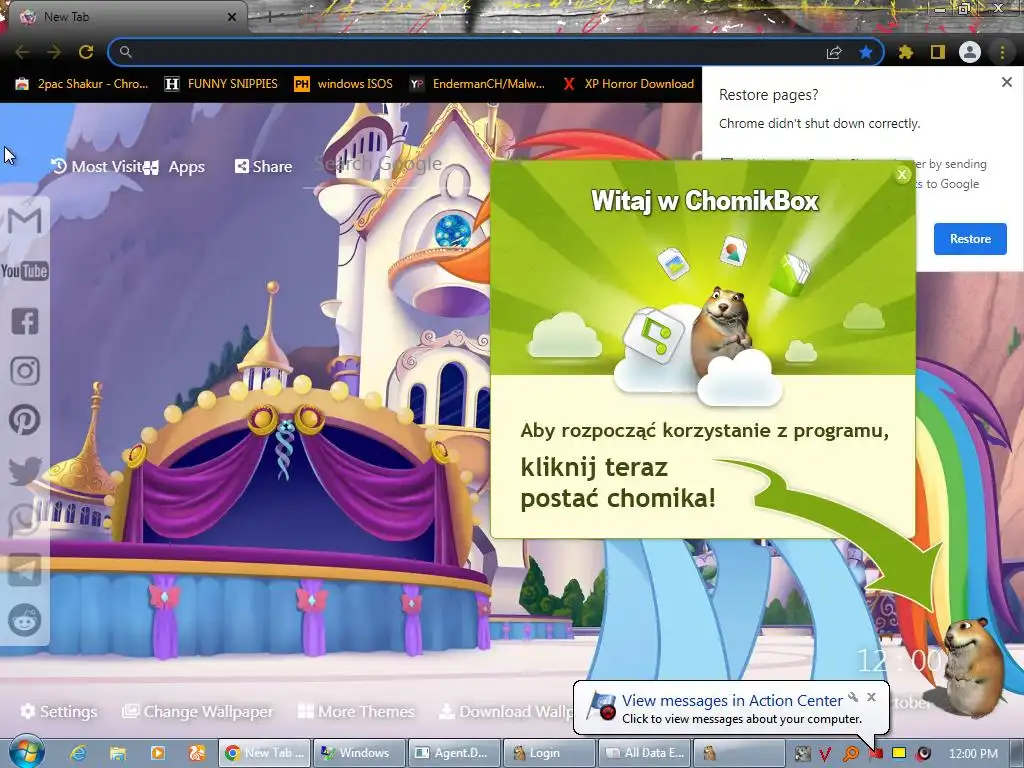
Task: Open the system clock 12:00 PM
Action: click(x=973, y=754)
